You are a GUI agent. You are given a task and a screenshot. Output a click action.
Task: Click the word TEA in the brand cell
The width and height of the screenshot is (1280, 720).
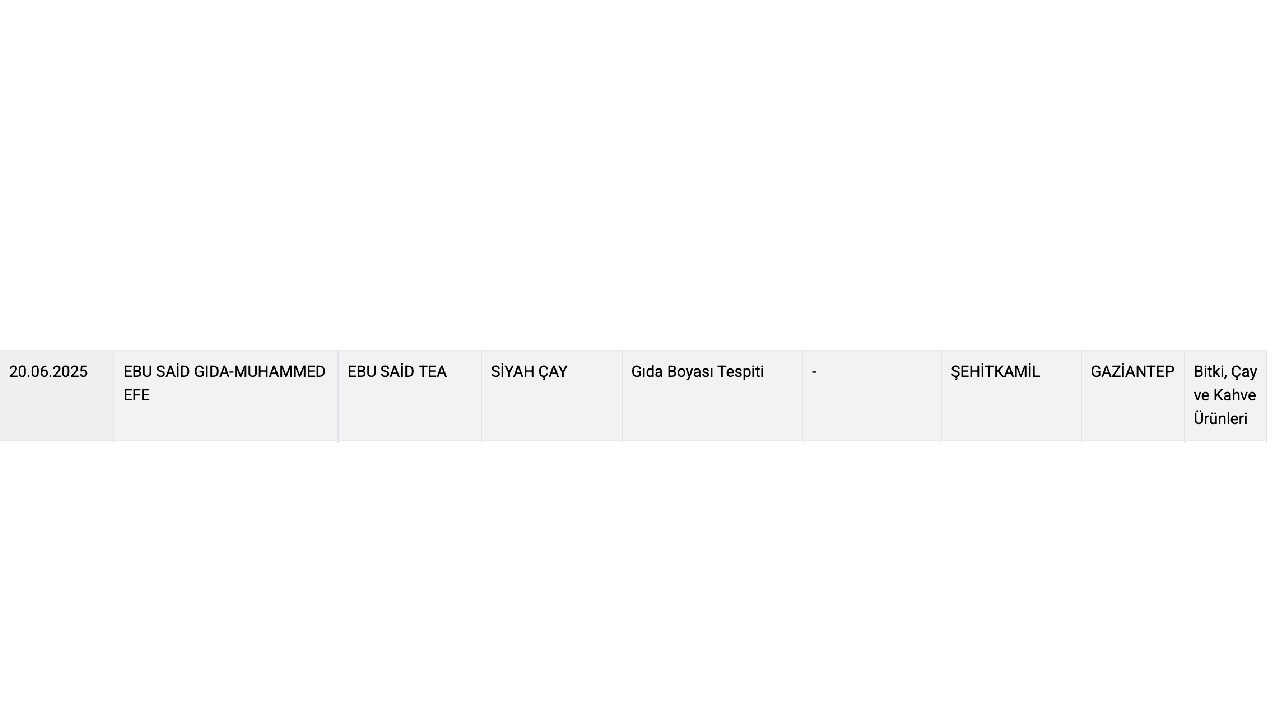click(432, 372)
